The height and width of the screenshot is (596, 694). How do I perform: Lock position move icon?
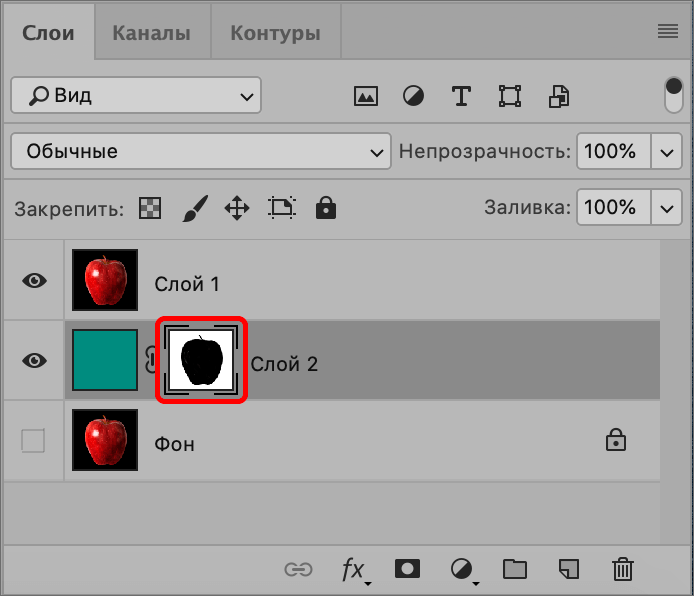pyautogui.click(x=237, y=208)
